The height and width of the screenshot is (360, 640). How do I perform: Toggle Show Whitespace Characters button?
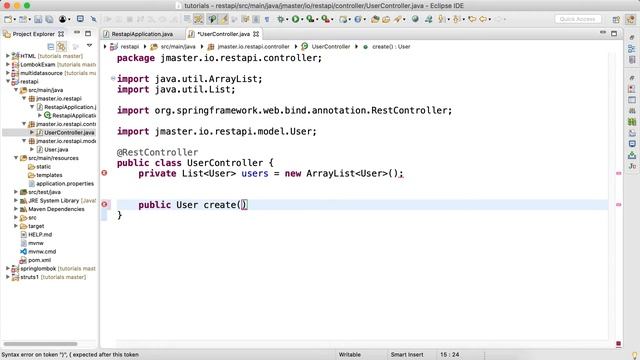pyautogui.click(x=267, y=19)
